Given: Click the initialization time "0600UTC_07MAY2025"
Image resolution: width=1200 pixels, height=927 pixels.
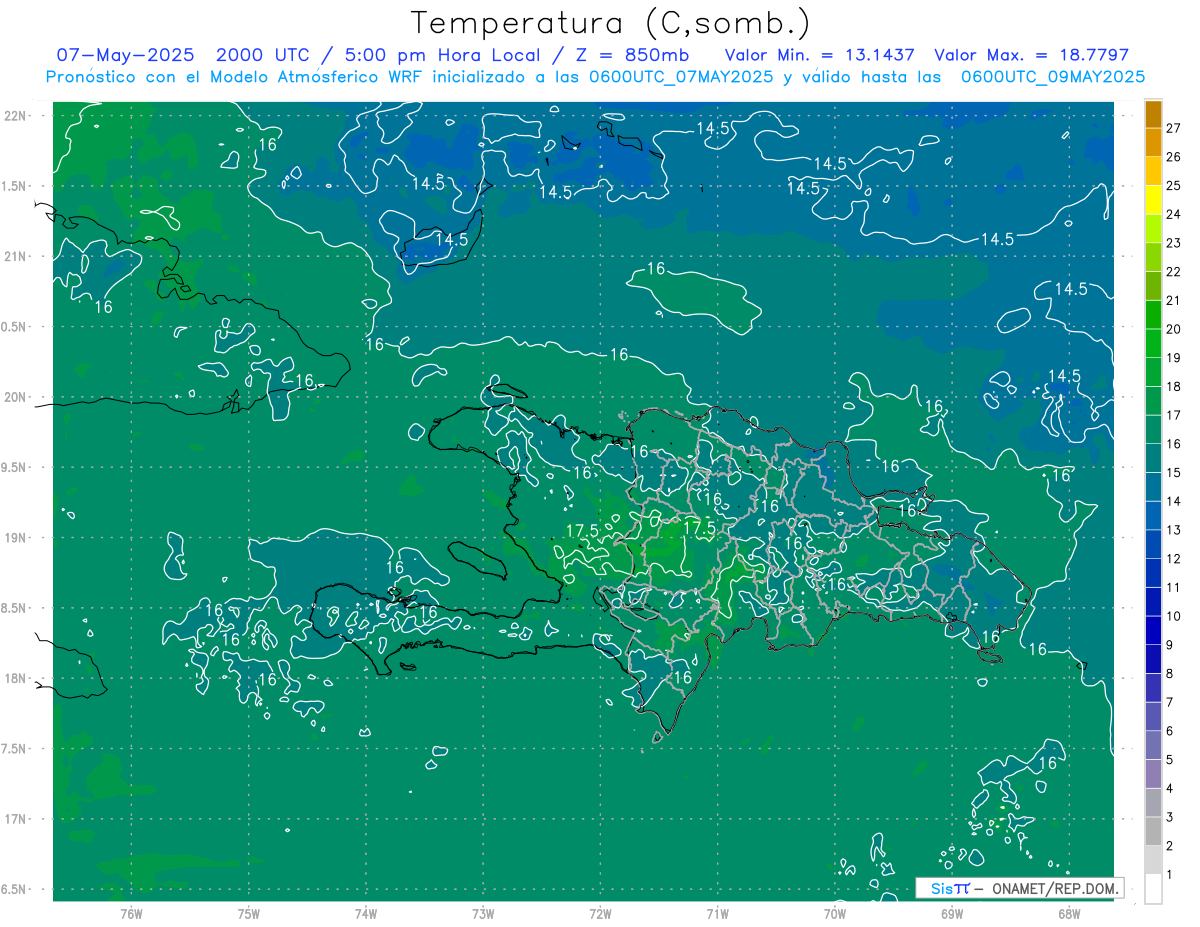Looking at the screenshot, I should tap(680, 77).
